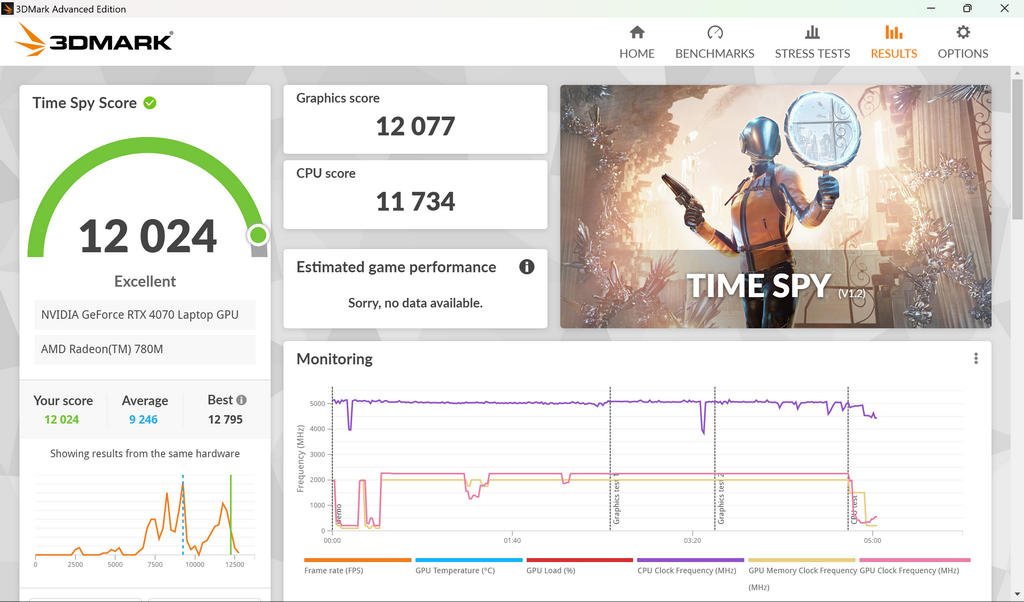Click the scroll up arrow
1024x602 pixels.
point(1017,72)
